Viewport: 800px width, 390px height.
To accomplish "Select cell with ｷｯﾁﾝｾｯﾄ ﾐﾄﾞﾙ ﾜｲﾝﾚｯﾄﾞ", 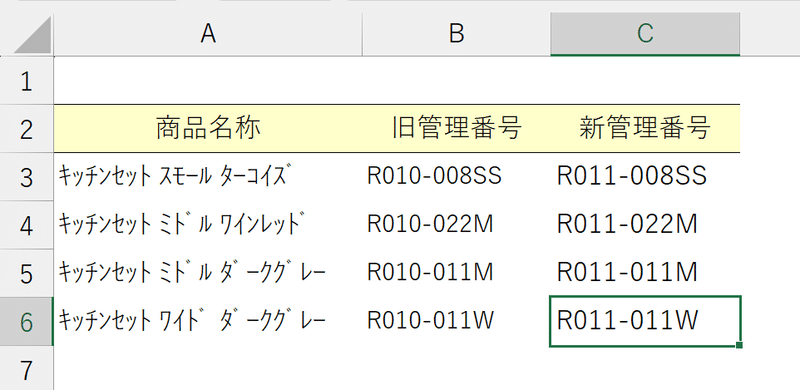I will [x=208, y=225].
